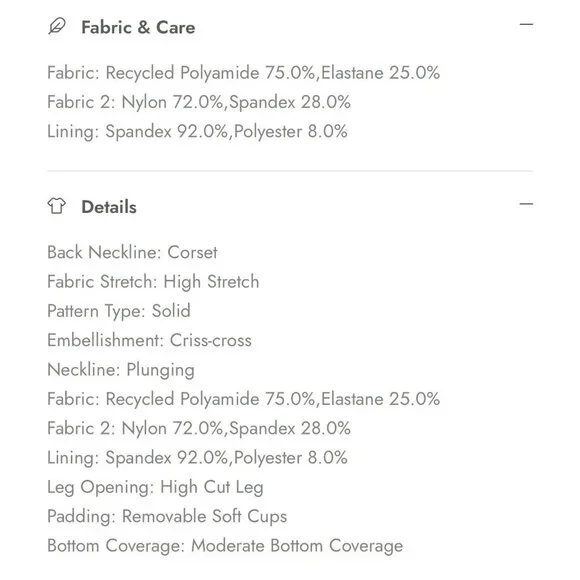Click the Lining Spandex 92.0% line under Fabric & Care
This screenshot has width=580, height=580.
point(197,132)
